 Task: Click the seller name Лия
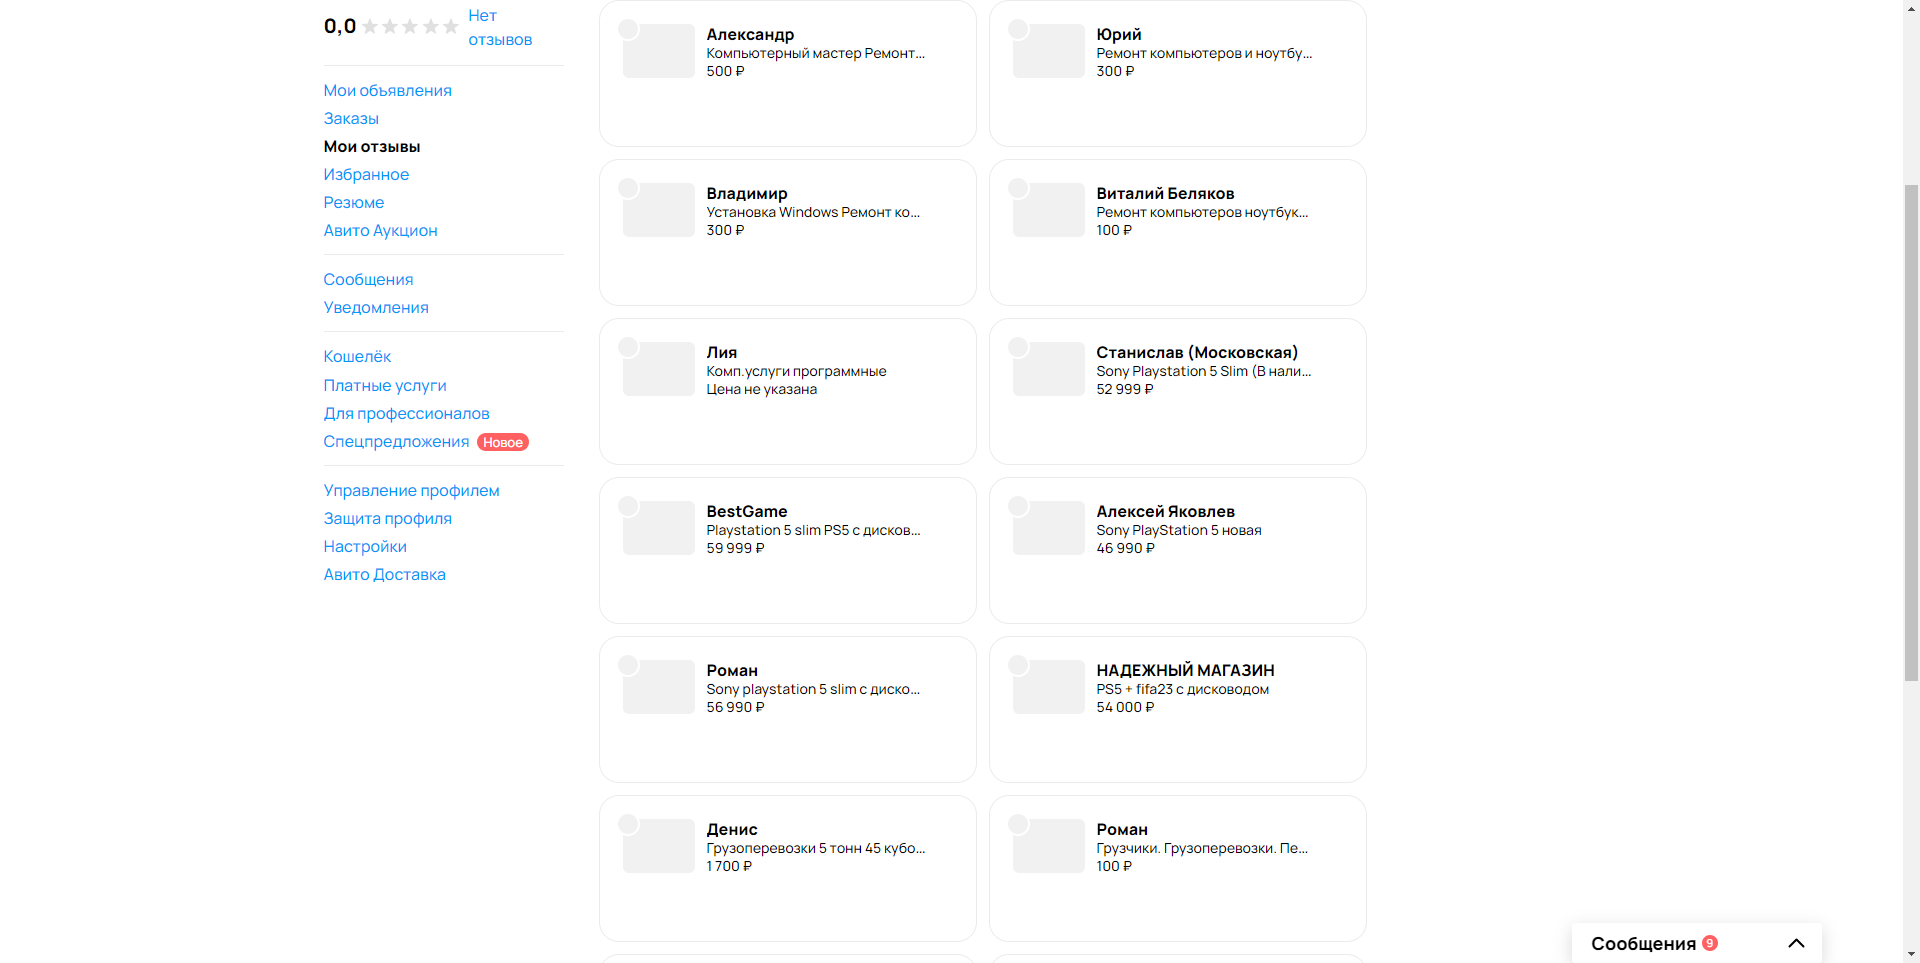coord(722,353)
